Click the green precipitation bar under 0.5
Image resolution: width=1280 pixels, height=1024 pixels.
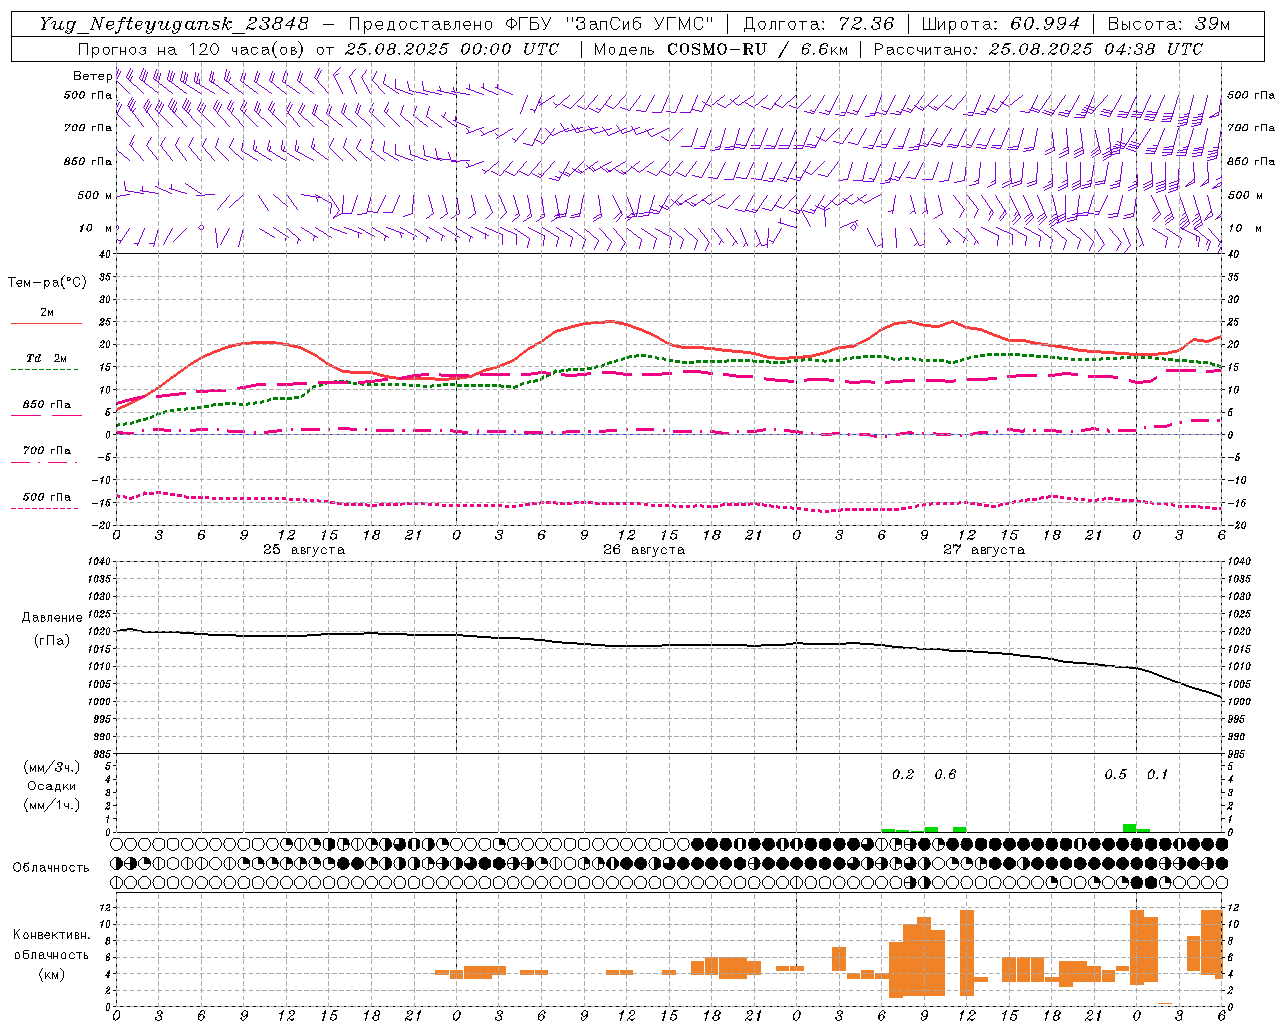[1129, 828]
